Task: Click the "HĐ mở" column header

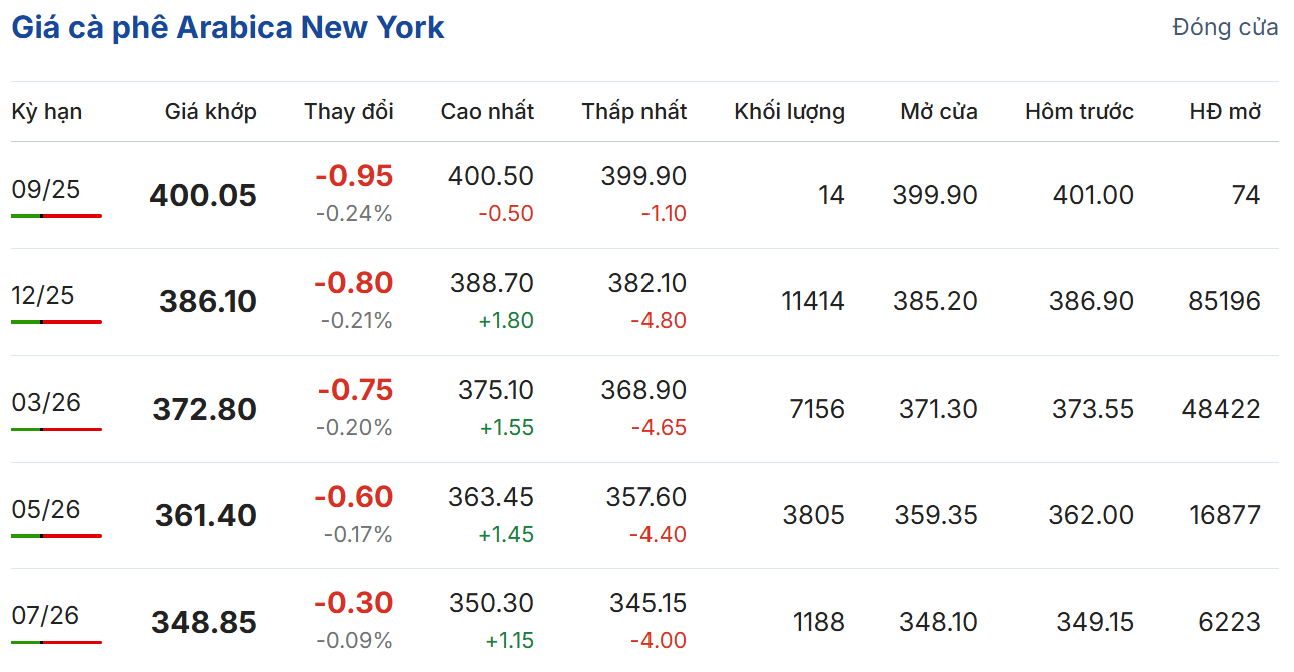Action: coord(1225,111)
